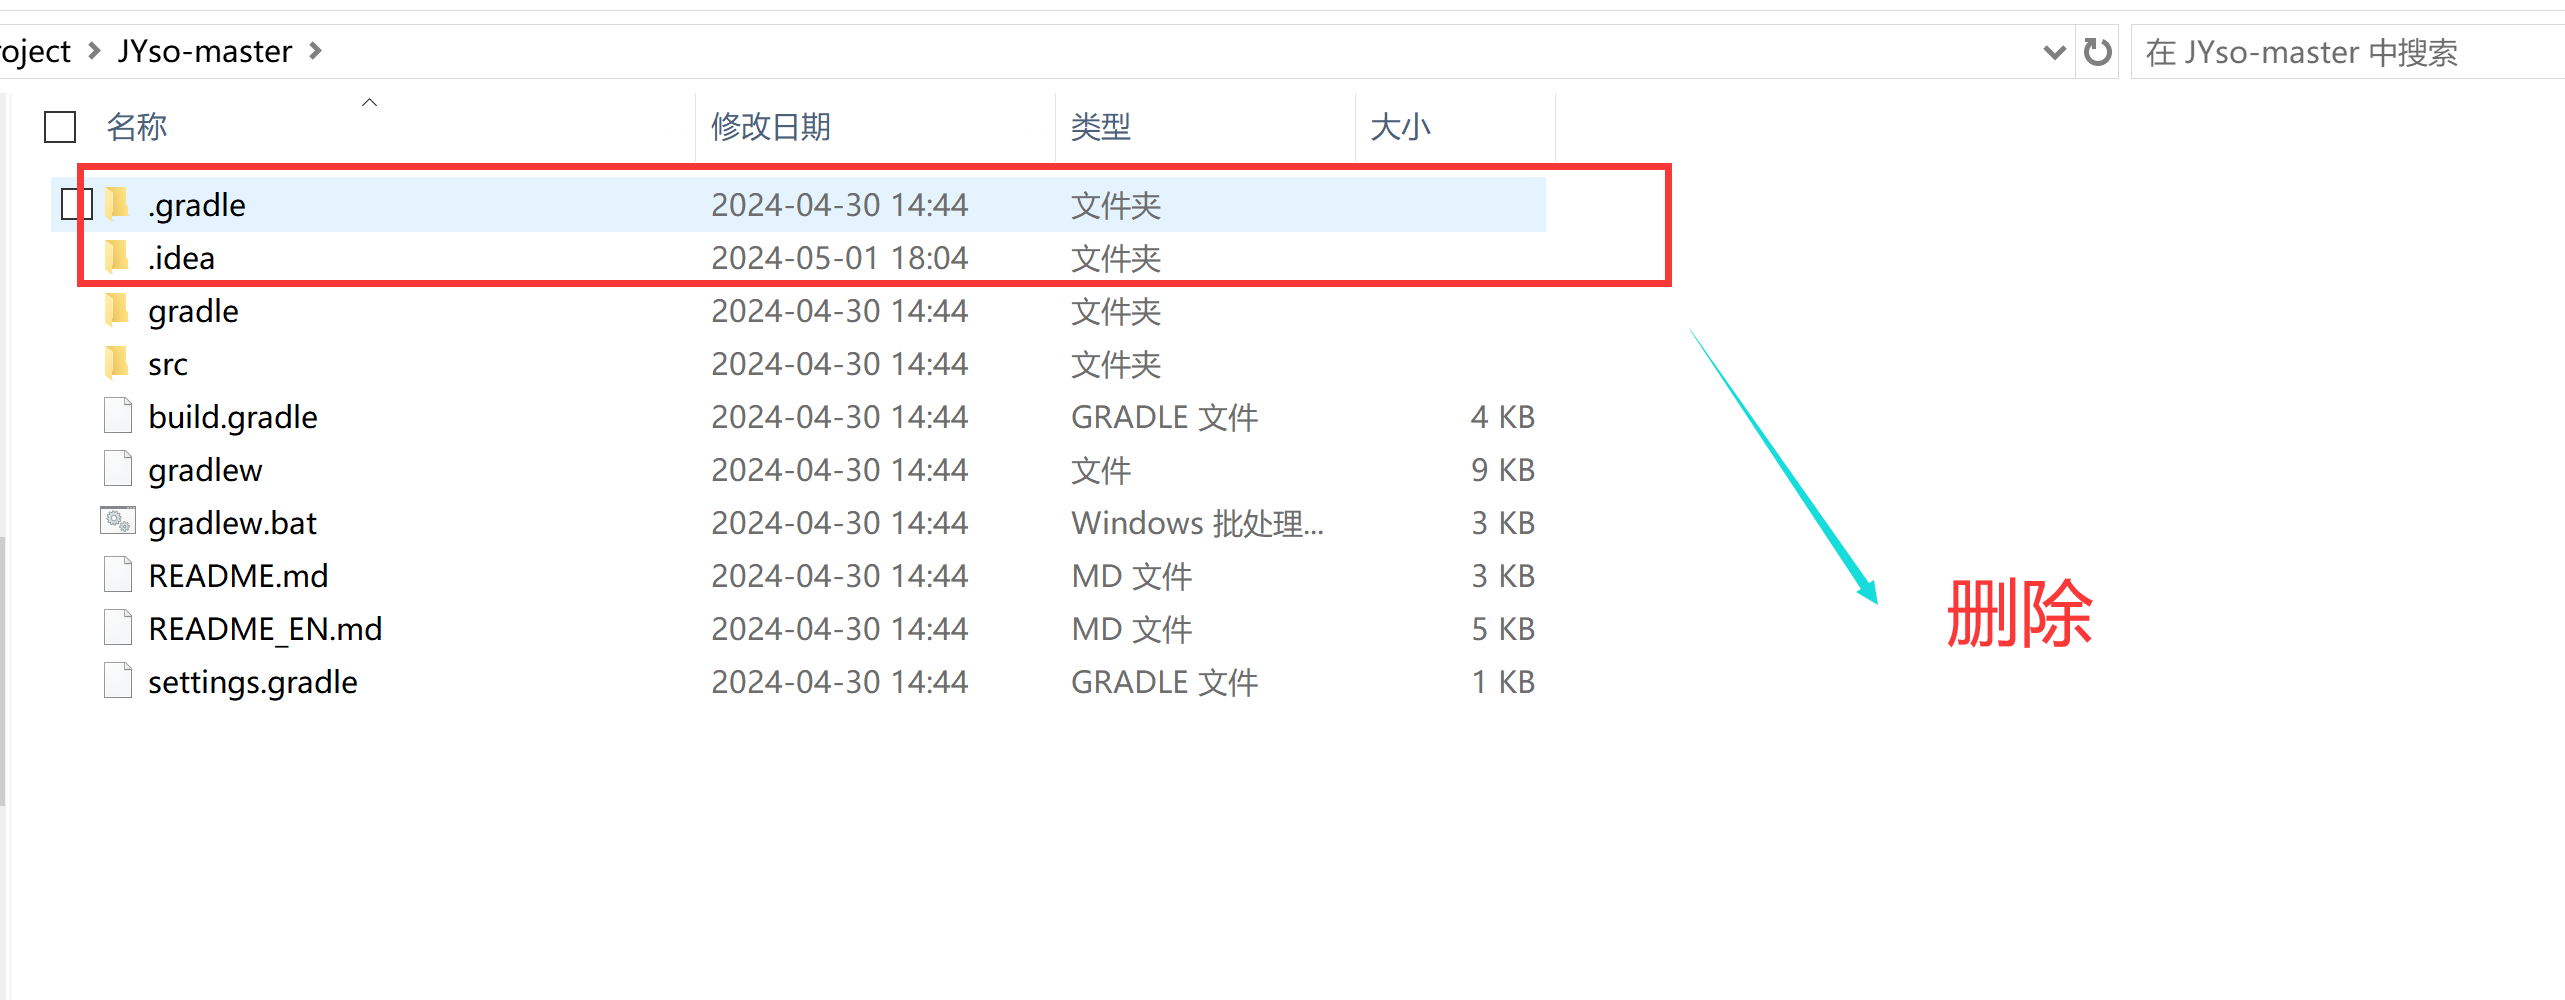Image resolution: width=2565 pixels, height=1000 pixels.
Task: Select the .gradle folder name
Action: point(197,205)
